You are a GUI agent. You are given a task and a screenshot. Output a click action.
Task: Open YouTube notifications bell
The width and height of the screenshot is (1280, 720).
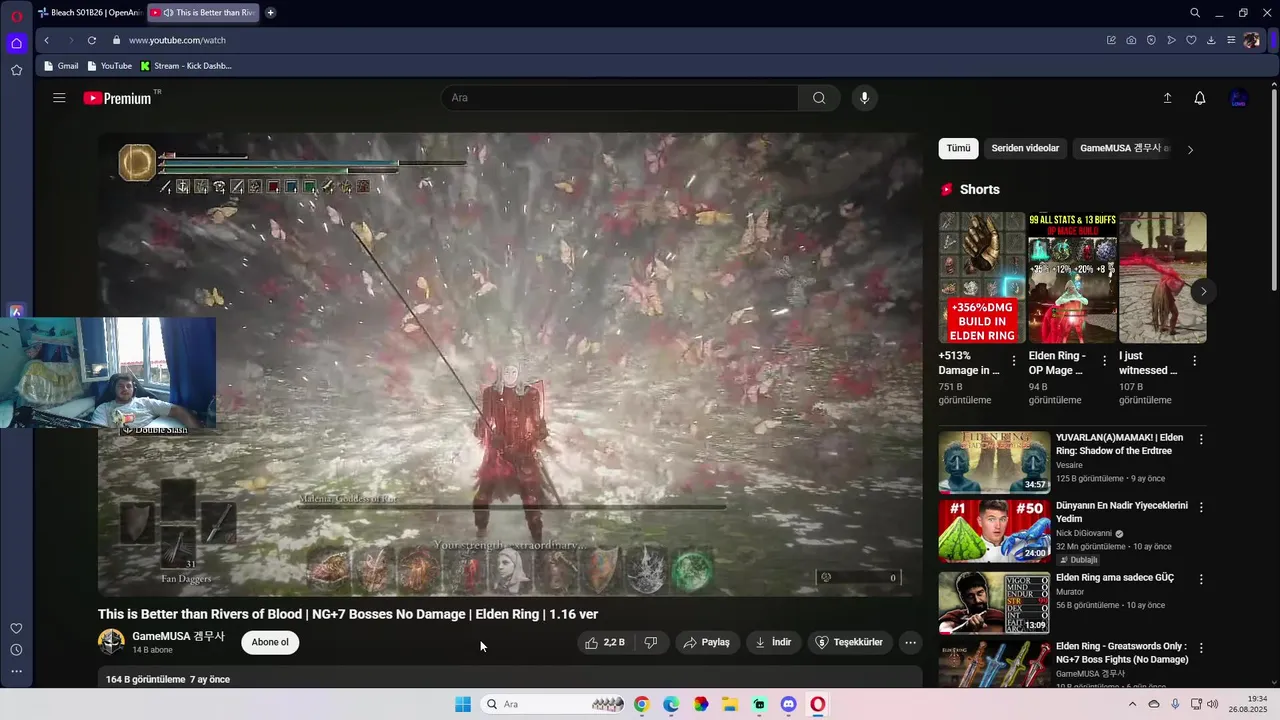point(1200,98)
